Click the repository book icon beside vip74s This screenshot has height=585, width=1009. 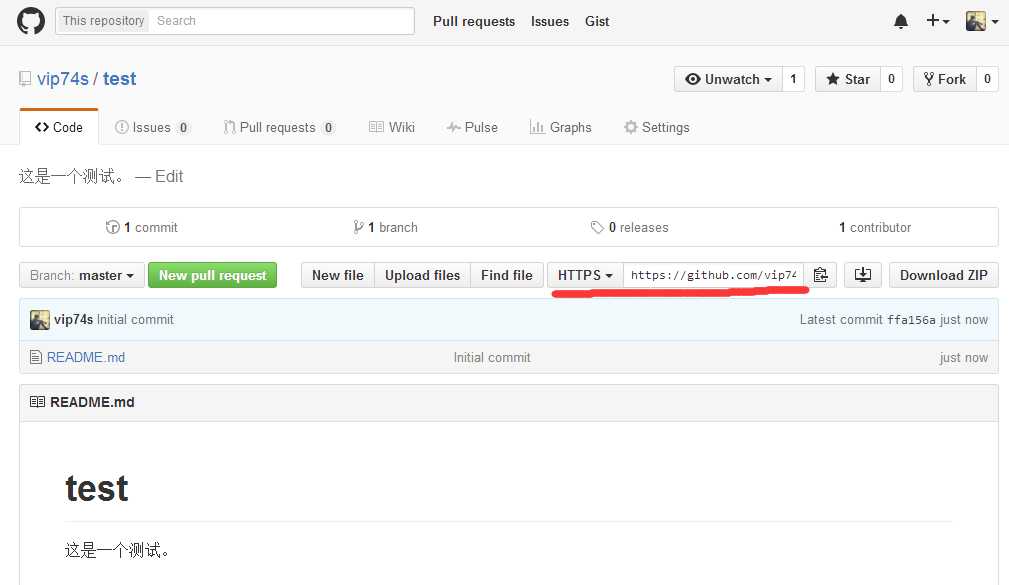(x=25, y=79)
